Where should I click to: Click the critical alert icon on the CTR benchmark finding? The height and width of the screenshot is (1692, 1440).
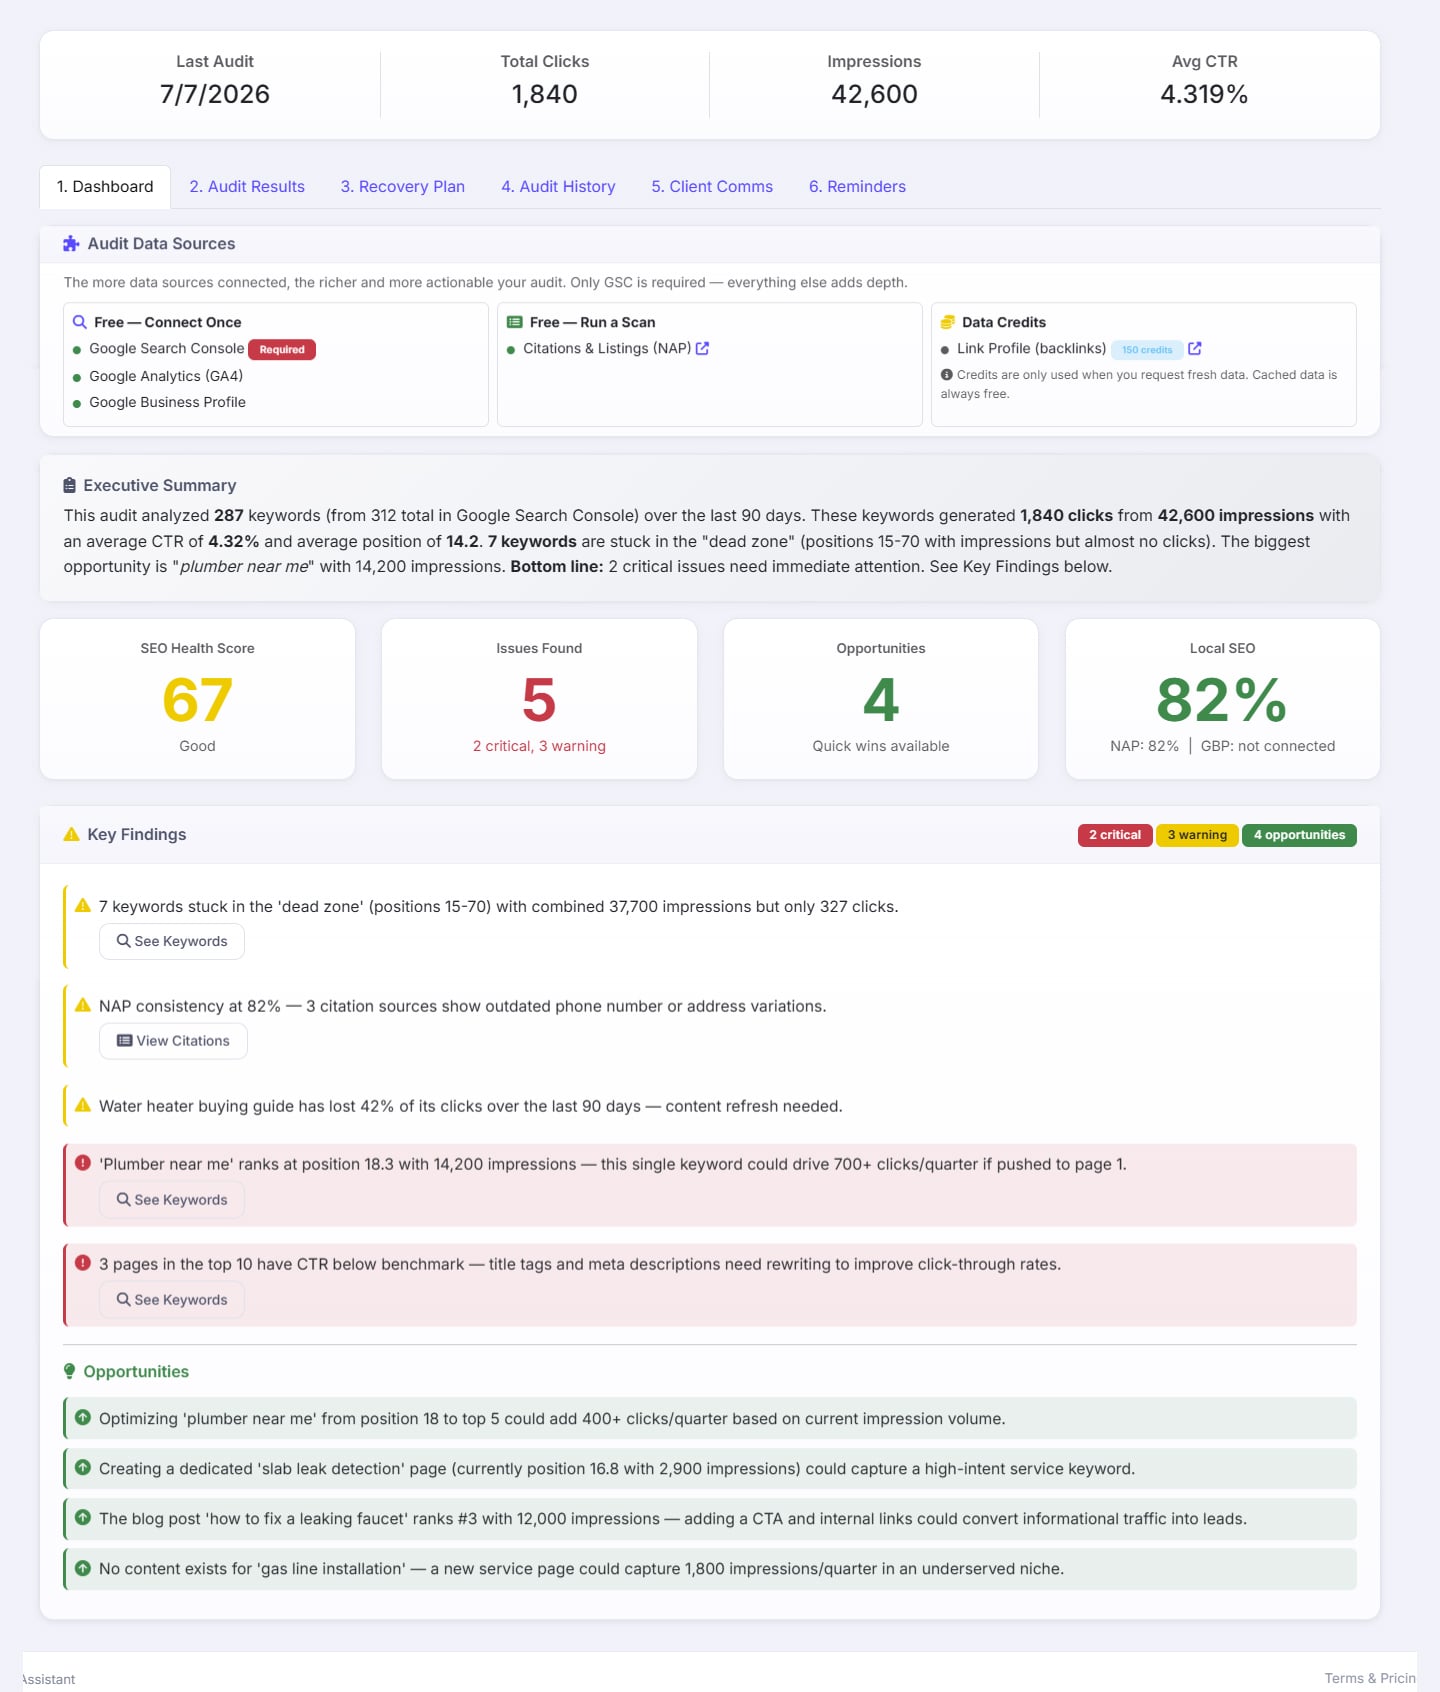tap(83, 1263)
